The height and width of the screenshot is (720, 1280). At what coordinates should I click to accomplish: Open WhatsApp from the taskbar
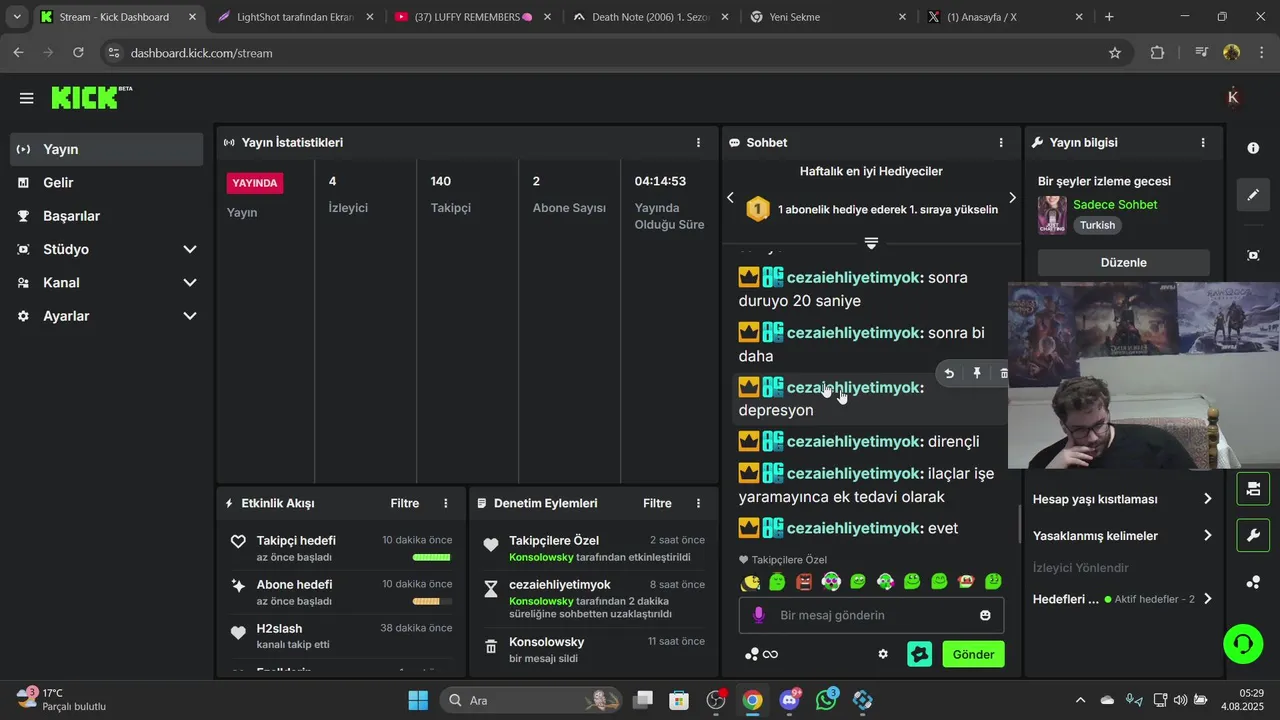[826, 700]
